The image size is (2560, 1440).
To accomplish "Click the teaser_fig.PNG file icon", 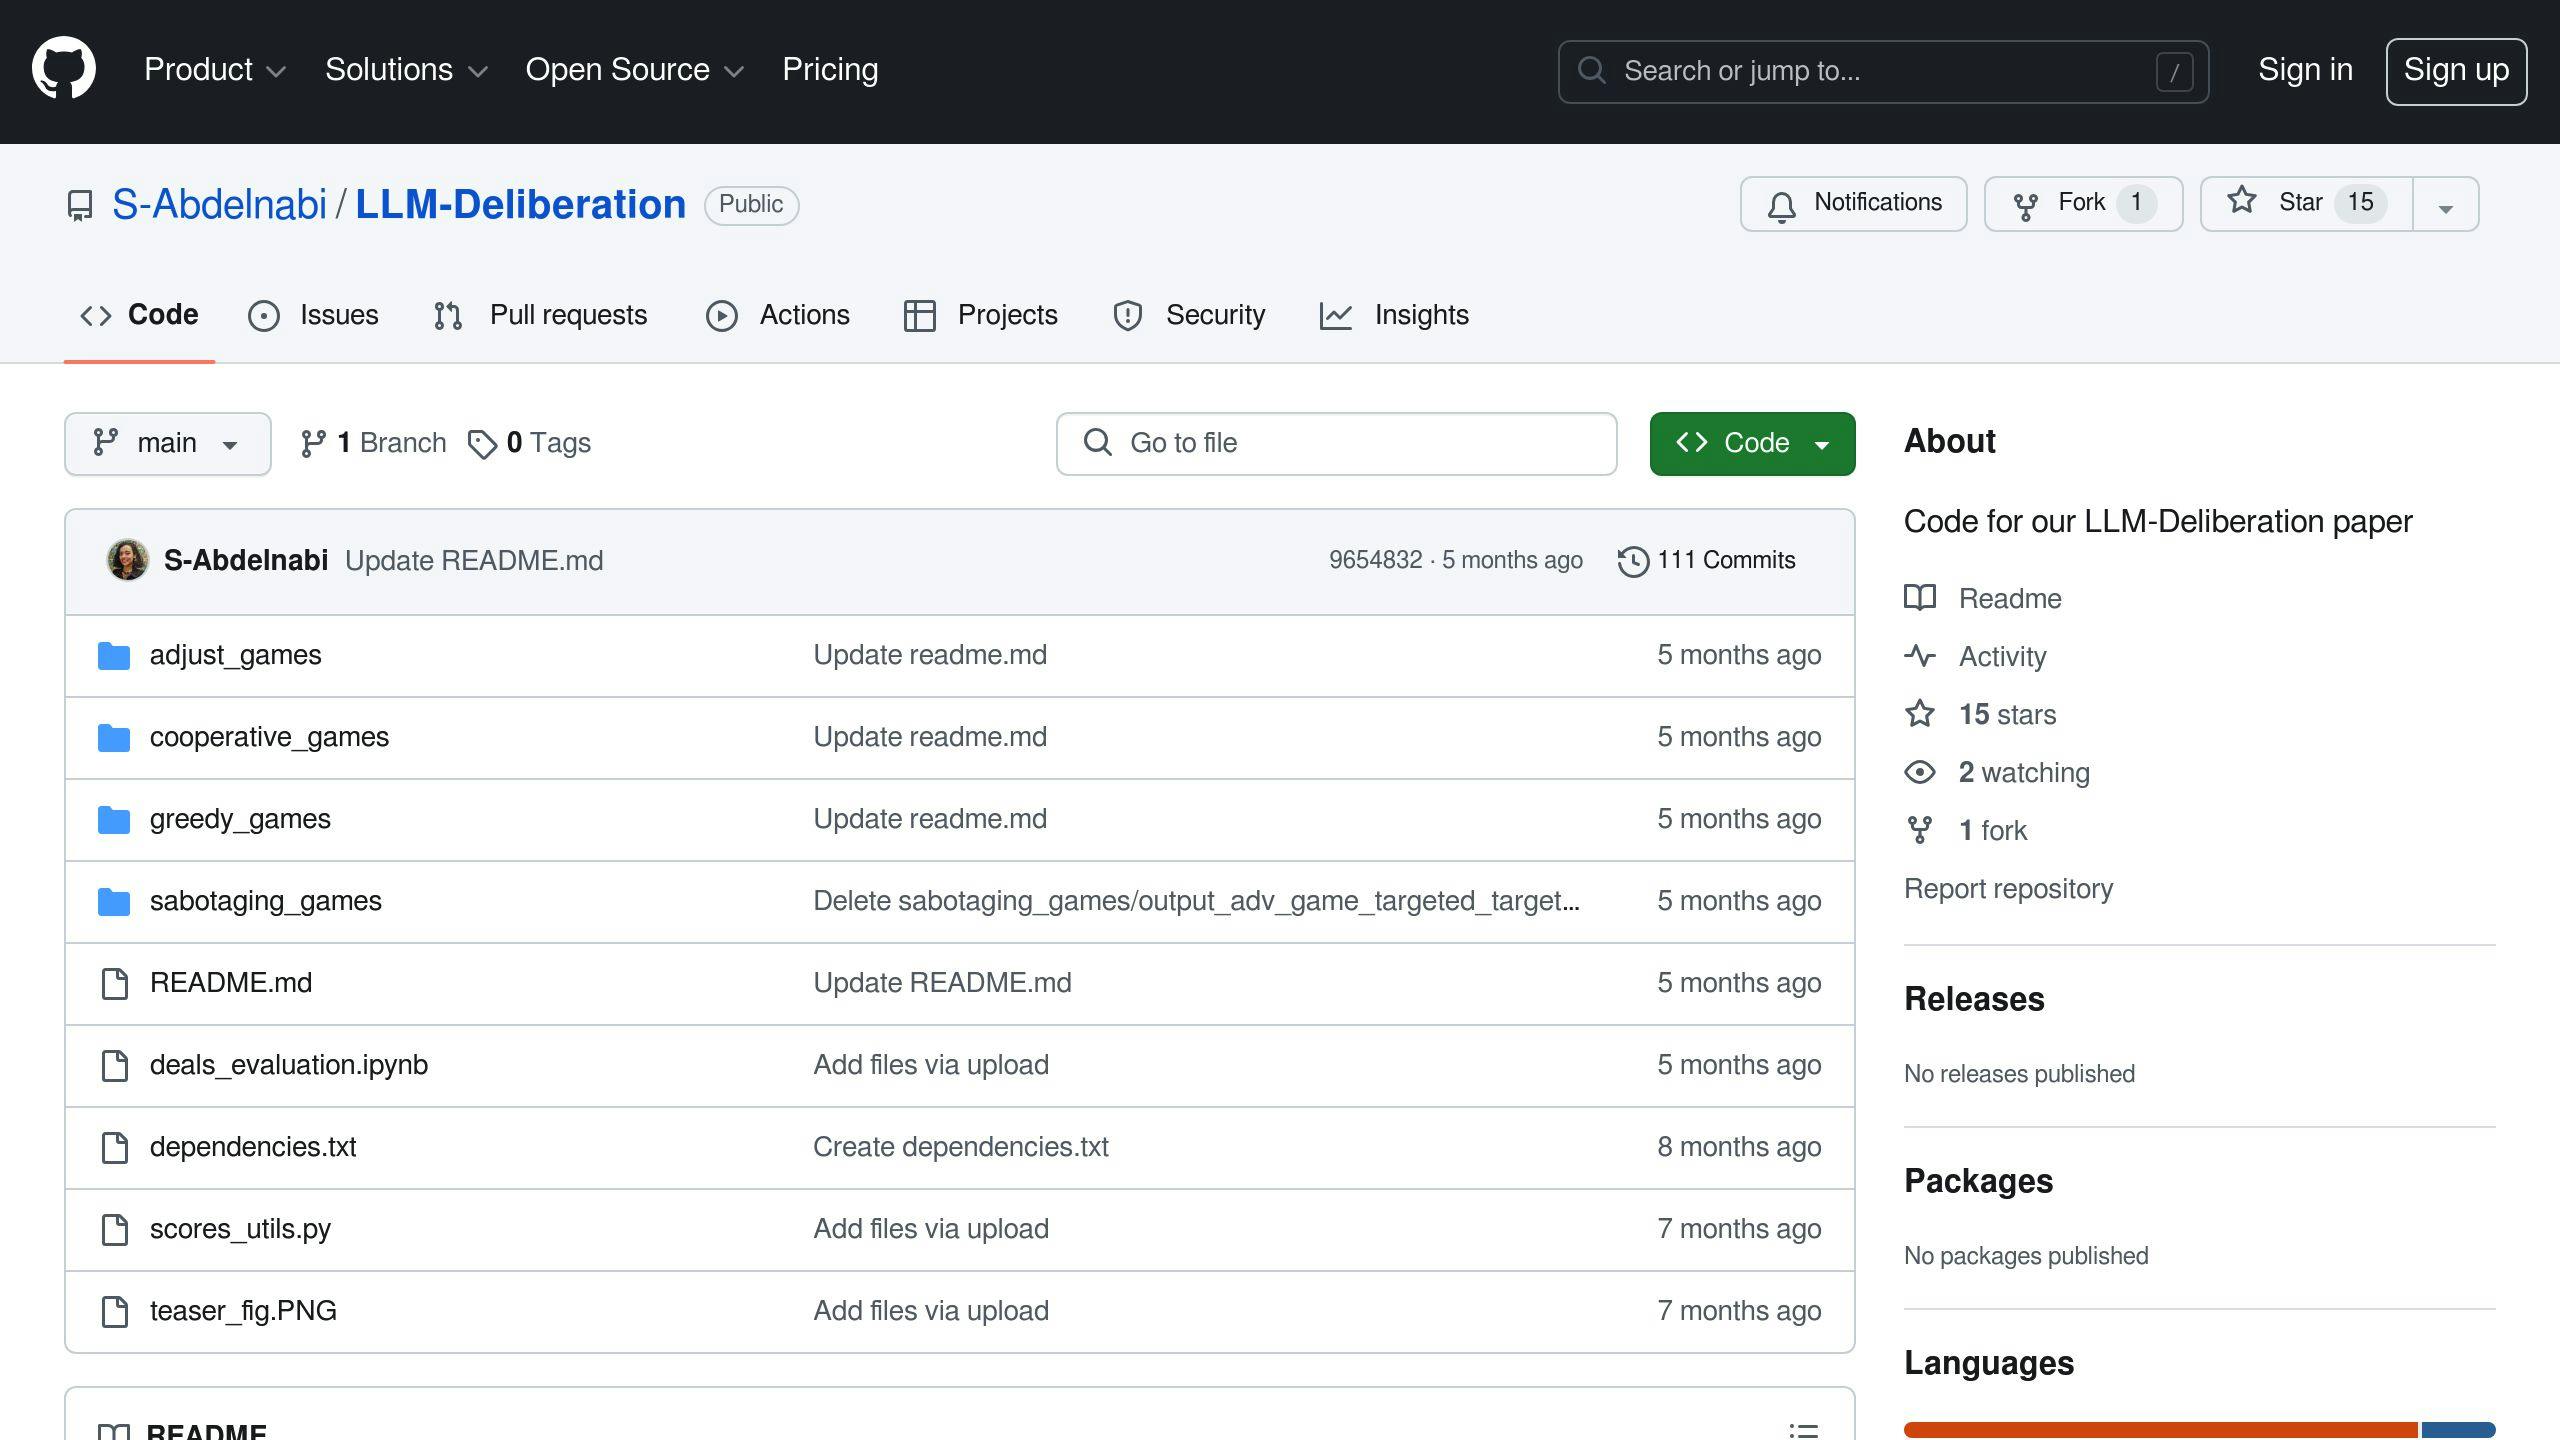I will [115, 1312].
